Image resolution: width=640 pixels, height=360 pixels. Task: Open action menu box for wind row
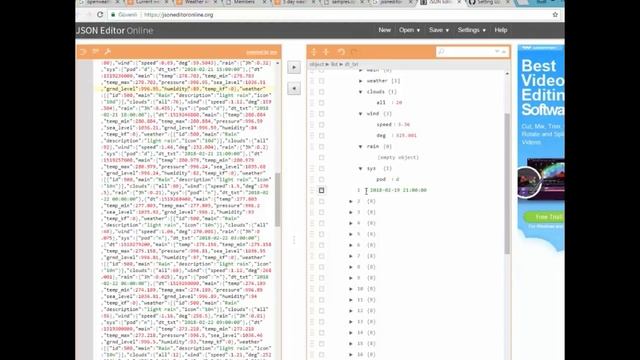(322, 114)
